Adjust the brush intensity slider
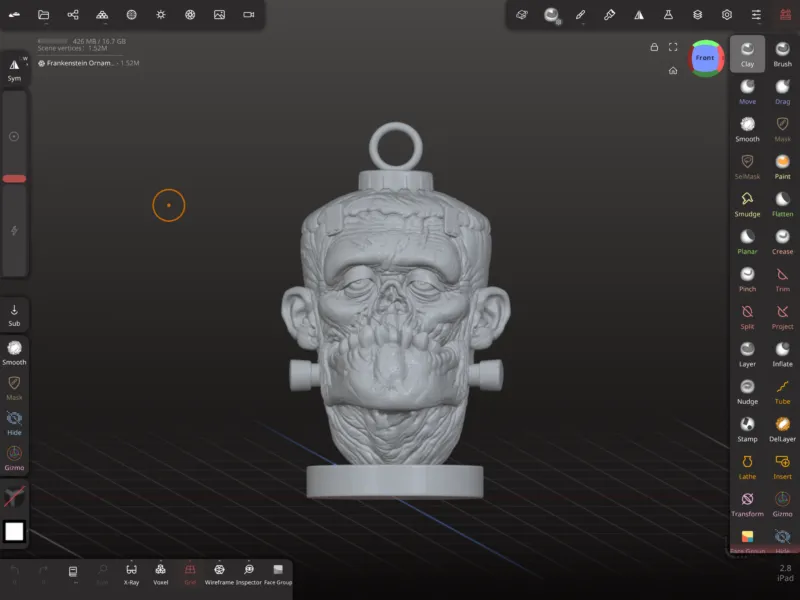800x600 pixels. click(14, 231)
